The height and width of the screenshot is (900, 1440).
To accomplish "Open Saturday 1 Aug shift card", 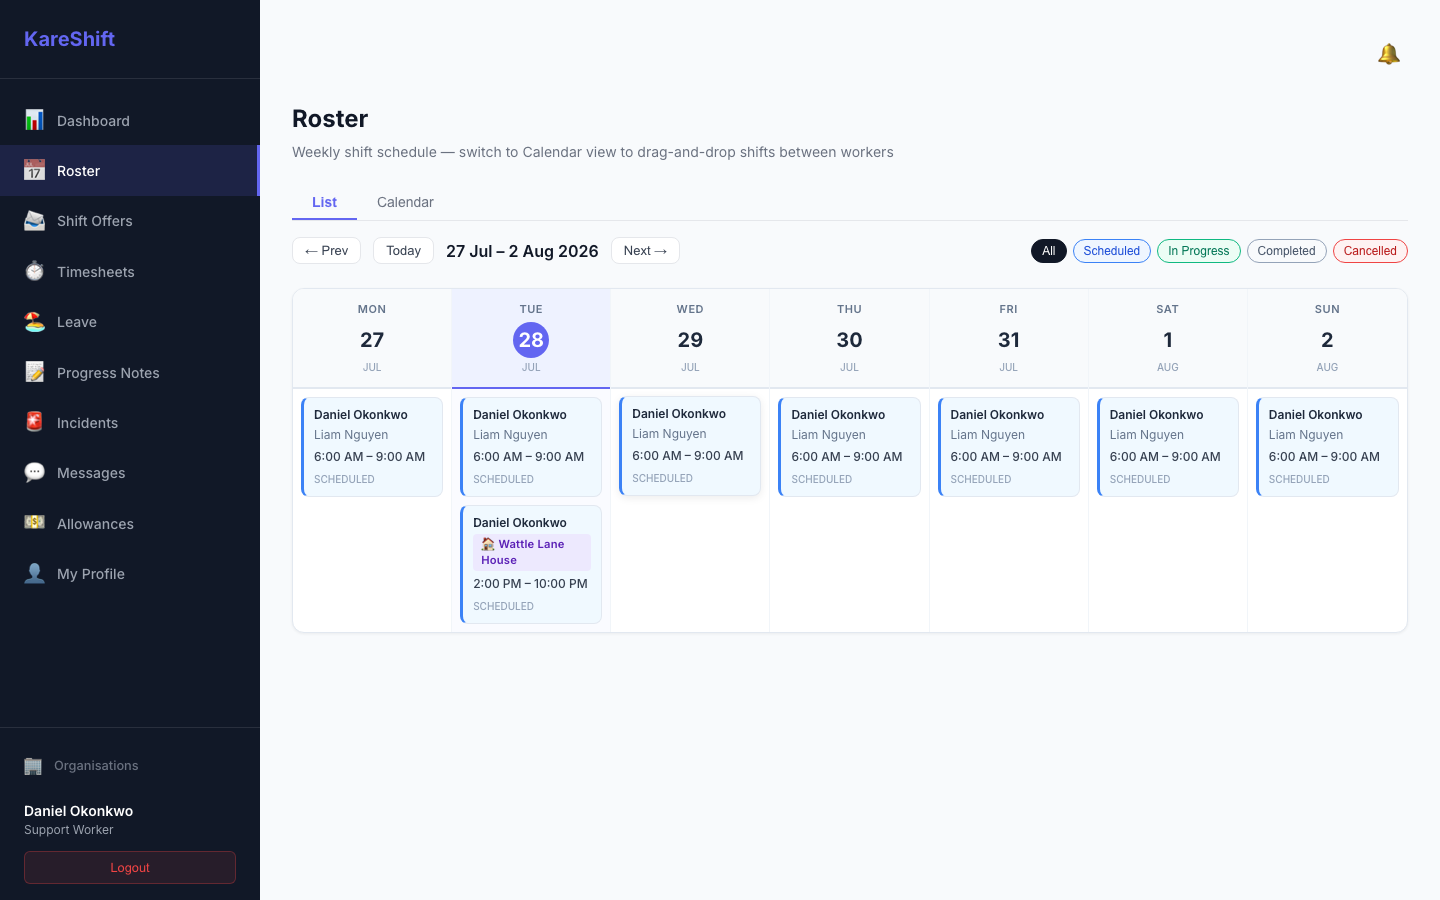I will tap(1167, 447).
